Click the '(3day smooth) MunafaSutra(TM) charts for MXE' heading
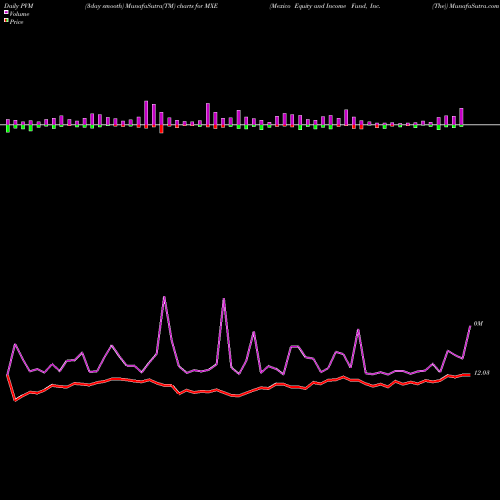The height and width of the screenshot is (500, 500). point(151,6)
